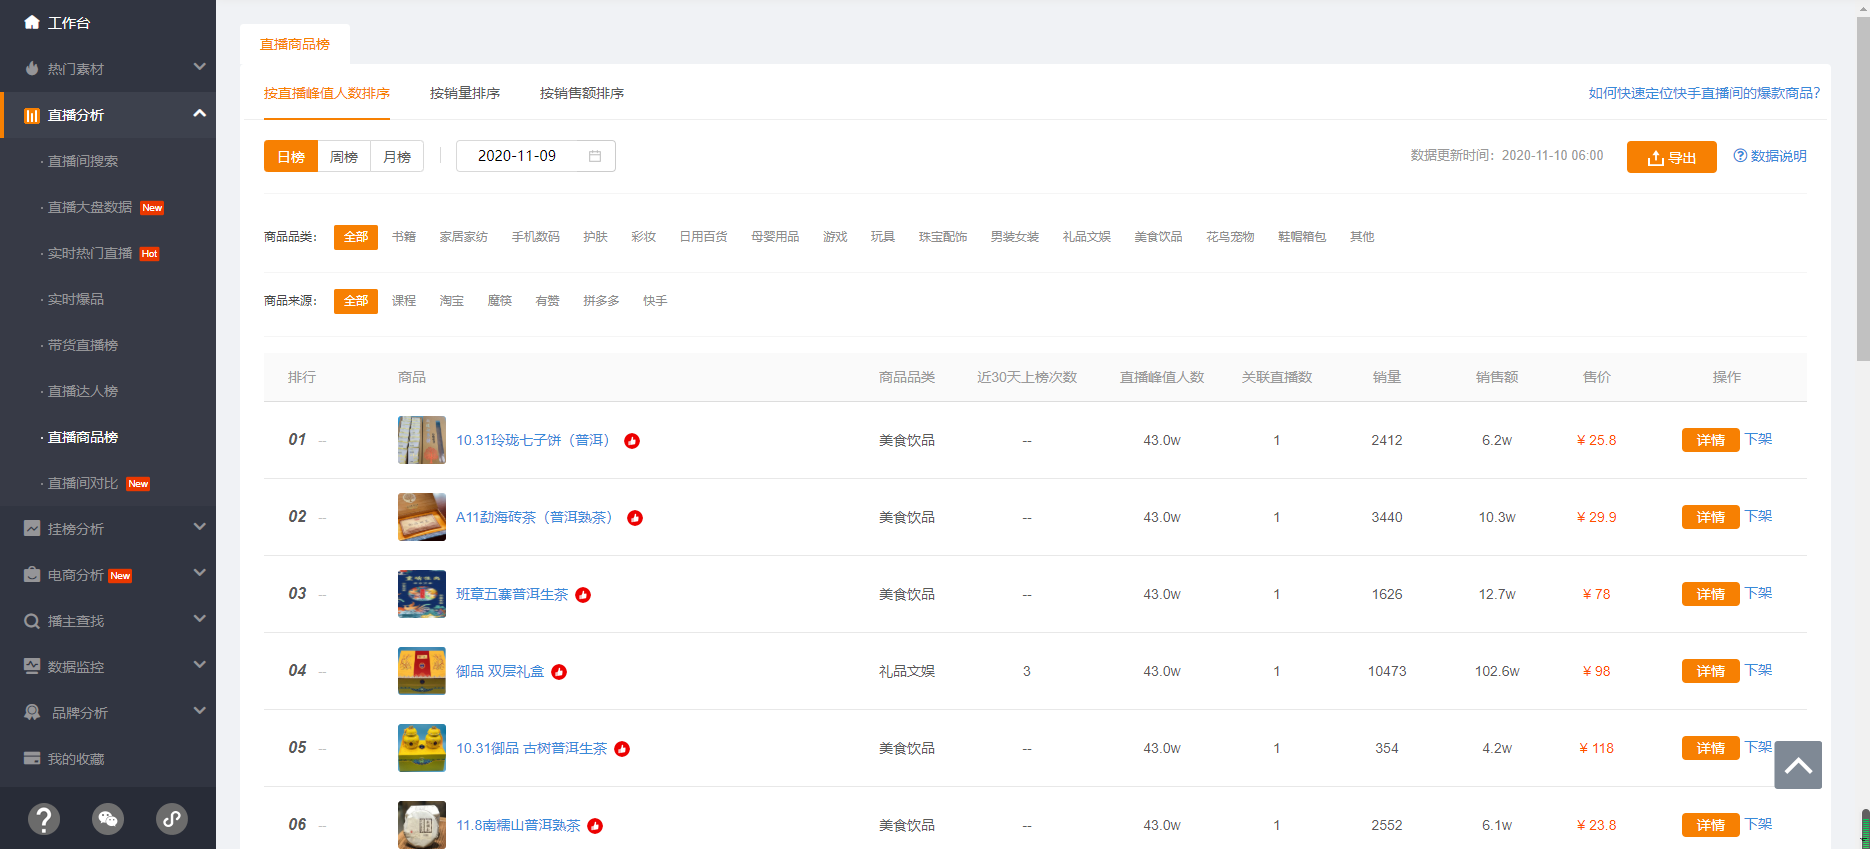Switch to 按销量排序 tab
Image resolution: width=1870 pixels, height=849 pixels.
465,93
